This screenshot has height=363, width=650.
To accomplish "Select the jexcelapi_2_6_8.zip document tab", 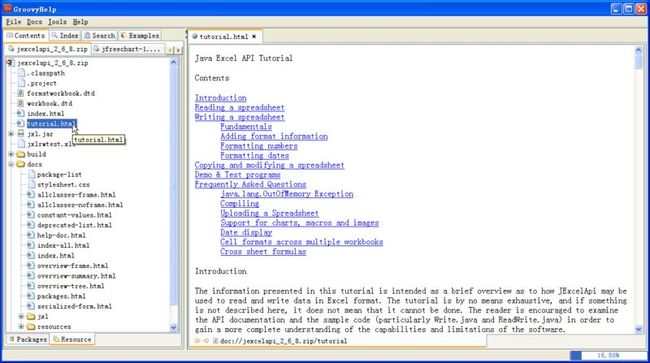I will (x=48, y=49).
